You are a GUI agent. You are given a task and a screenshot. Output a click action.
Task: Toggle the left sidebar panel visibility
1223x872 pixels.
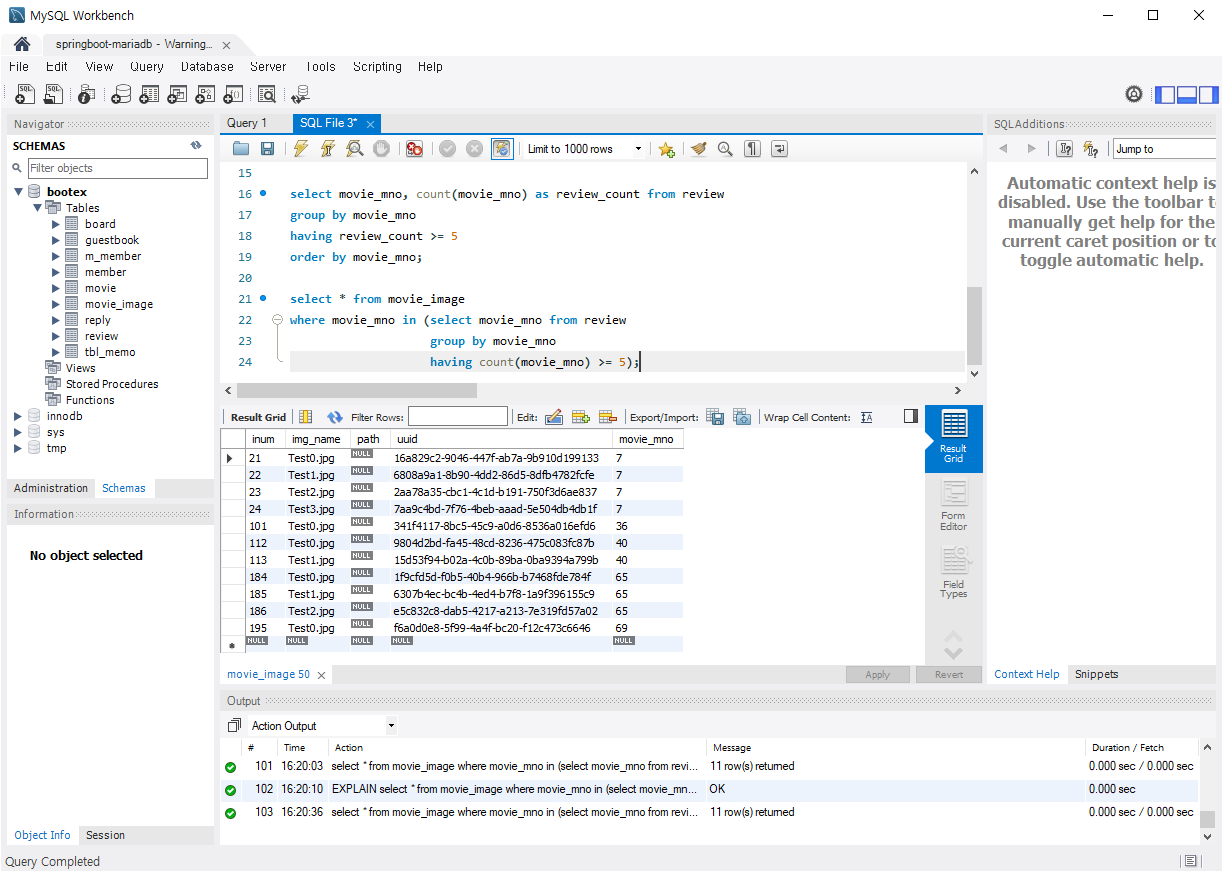pyautogui.click(x=1165, y=95)
